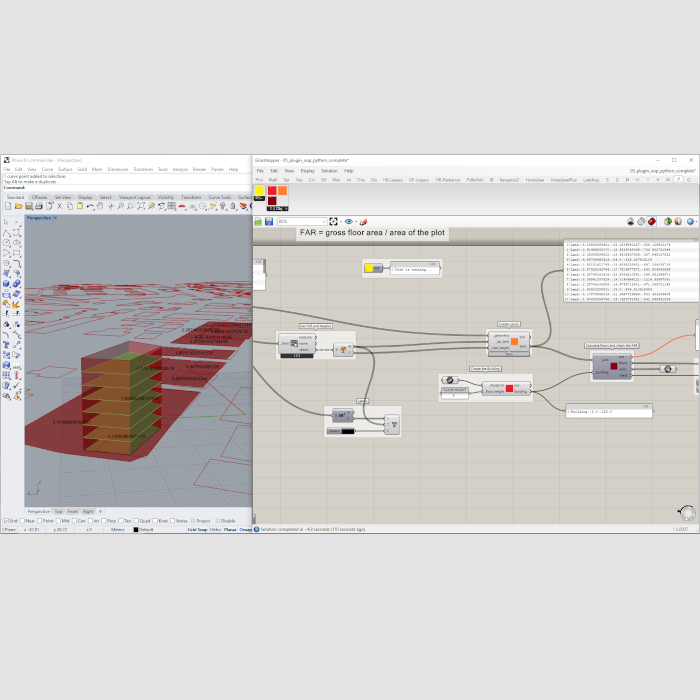Enable the Near osnap checkbox
Image resolution: width=700 pixels, height=700 pixels.
(x=22, y=521)
